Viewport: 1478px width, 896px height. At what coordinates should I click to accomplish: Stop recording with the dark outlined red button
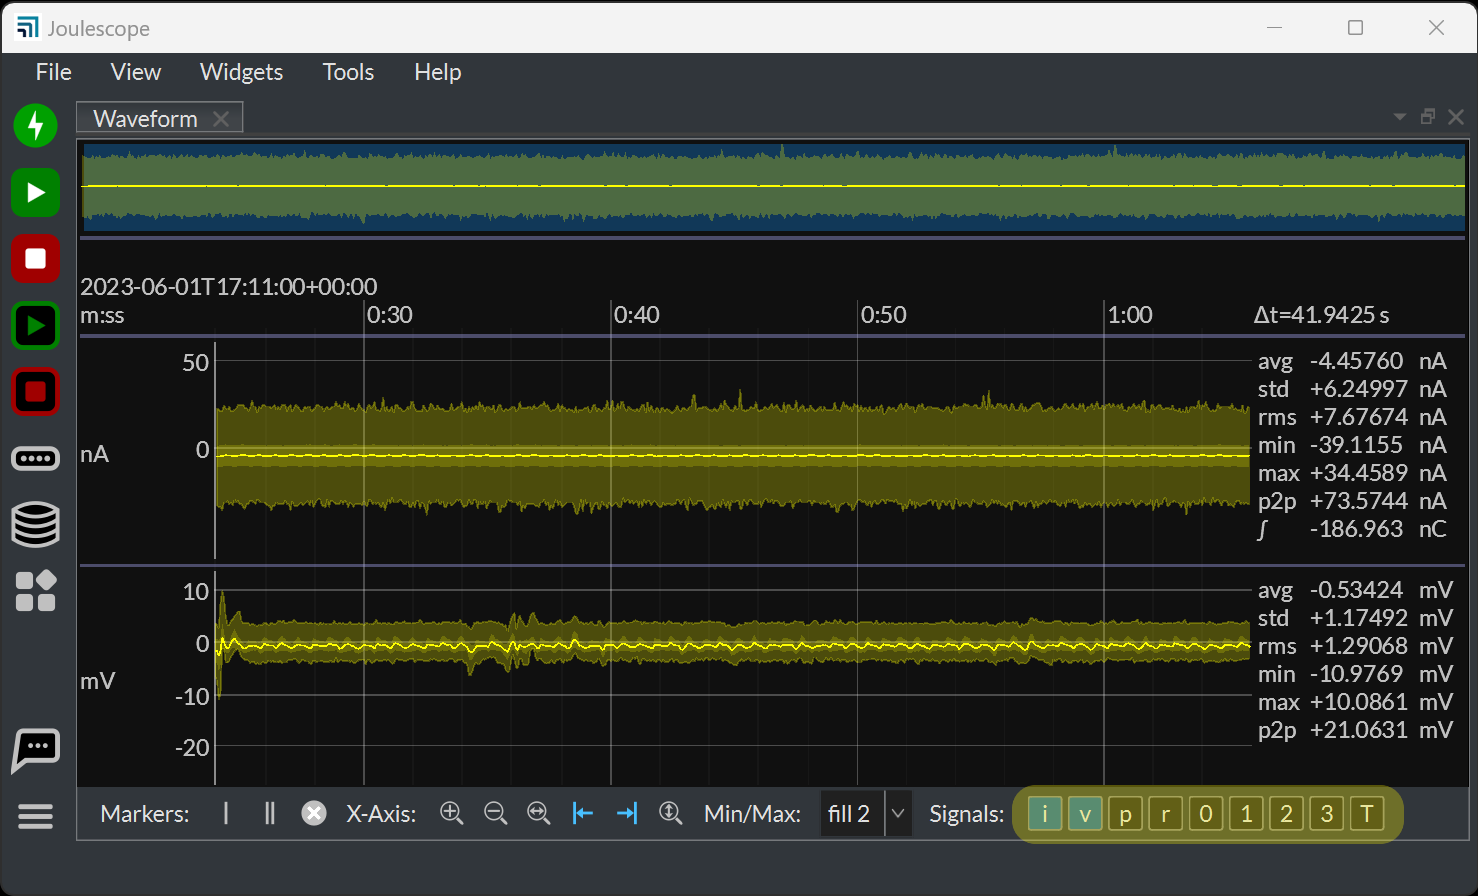(x=36, y=392)
